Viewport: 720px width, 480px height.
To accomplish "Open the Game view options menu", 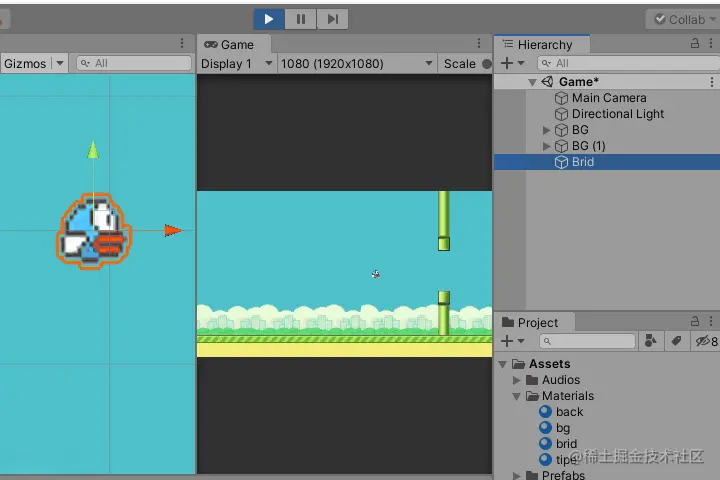I will [x=479, y=43].
